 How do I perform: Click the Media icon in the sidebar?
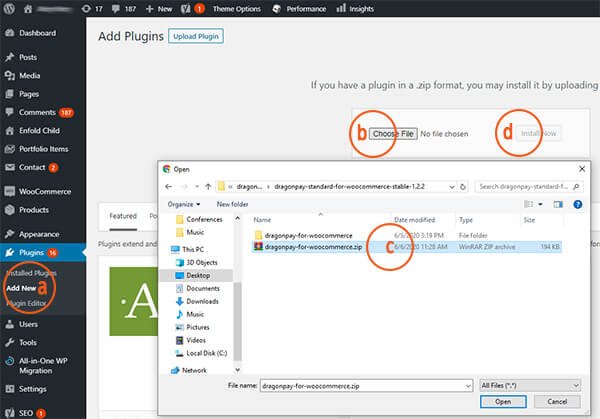(9, 75)
